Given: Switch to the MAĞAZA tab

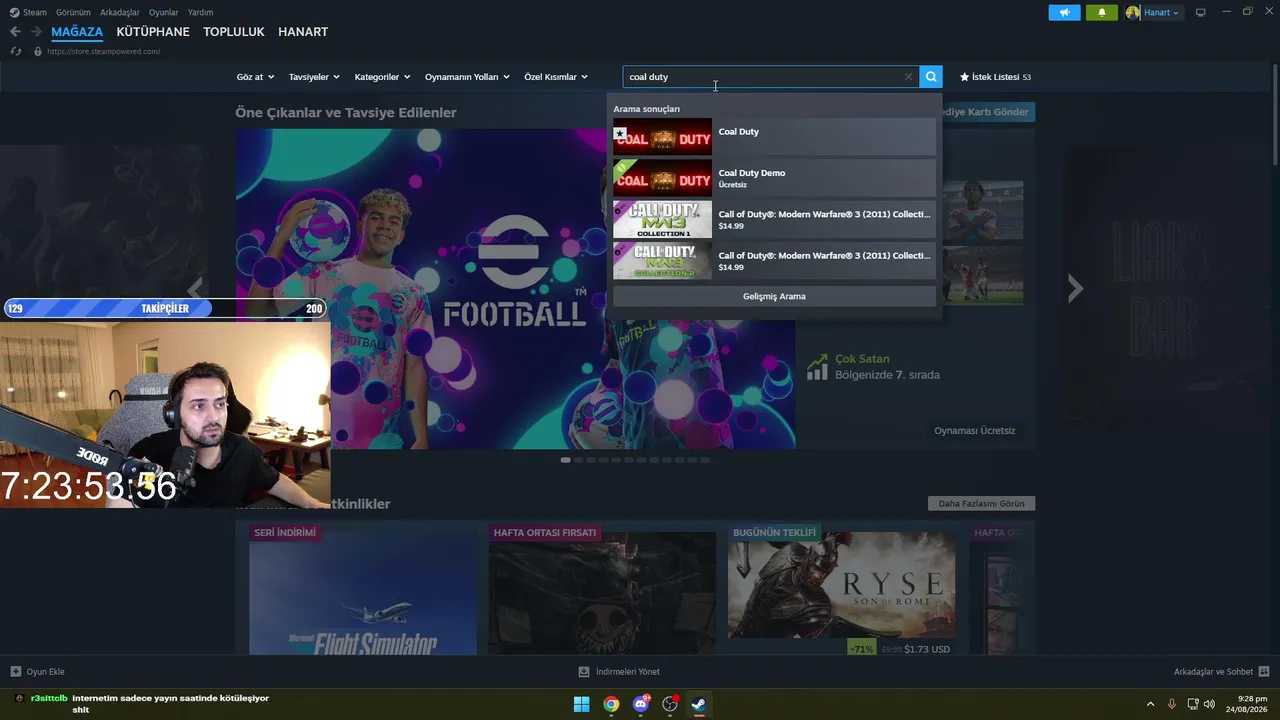Looking at the screenshot, I should pyautogui.click(x=77, y=32).
